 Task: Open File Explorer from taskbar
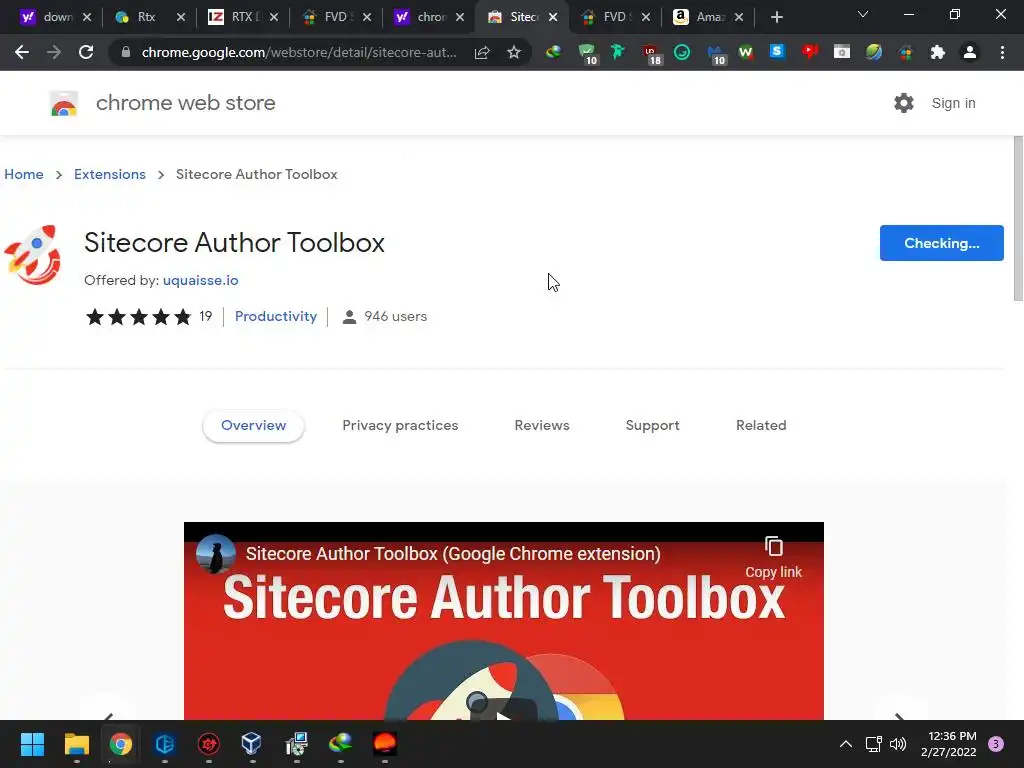point(76,744)
